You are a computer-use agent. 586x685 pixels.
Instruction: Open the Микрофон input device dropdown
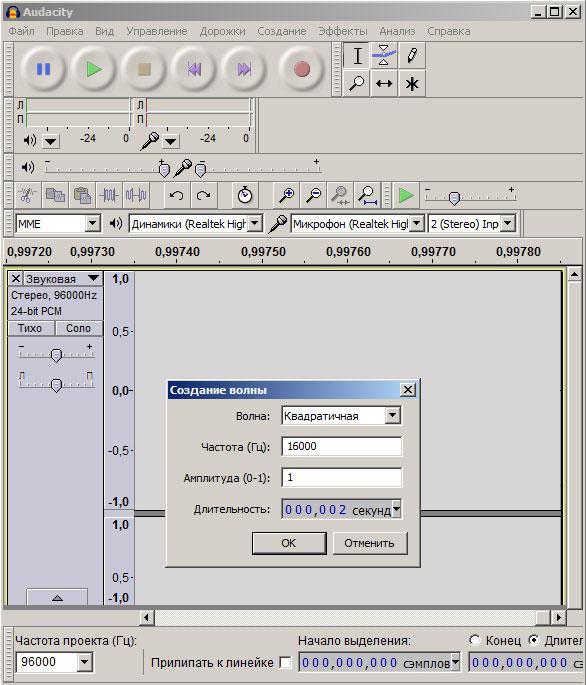tap(417, 224)
